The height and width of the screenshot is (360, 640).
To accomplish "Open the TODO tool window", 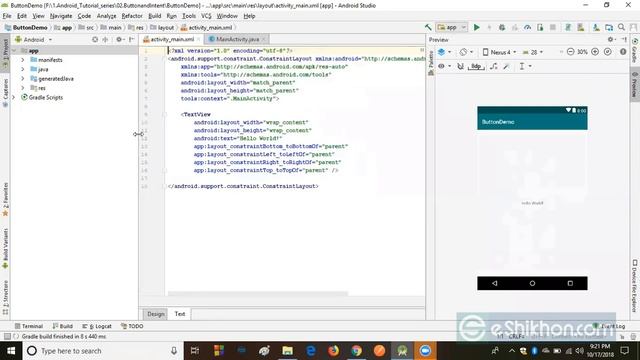I will [132, 326].
